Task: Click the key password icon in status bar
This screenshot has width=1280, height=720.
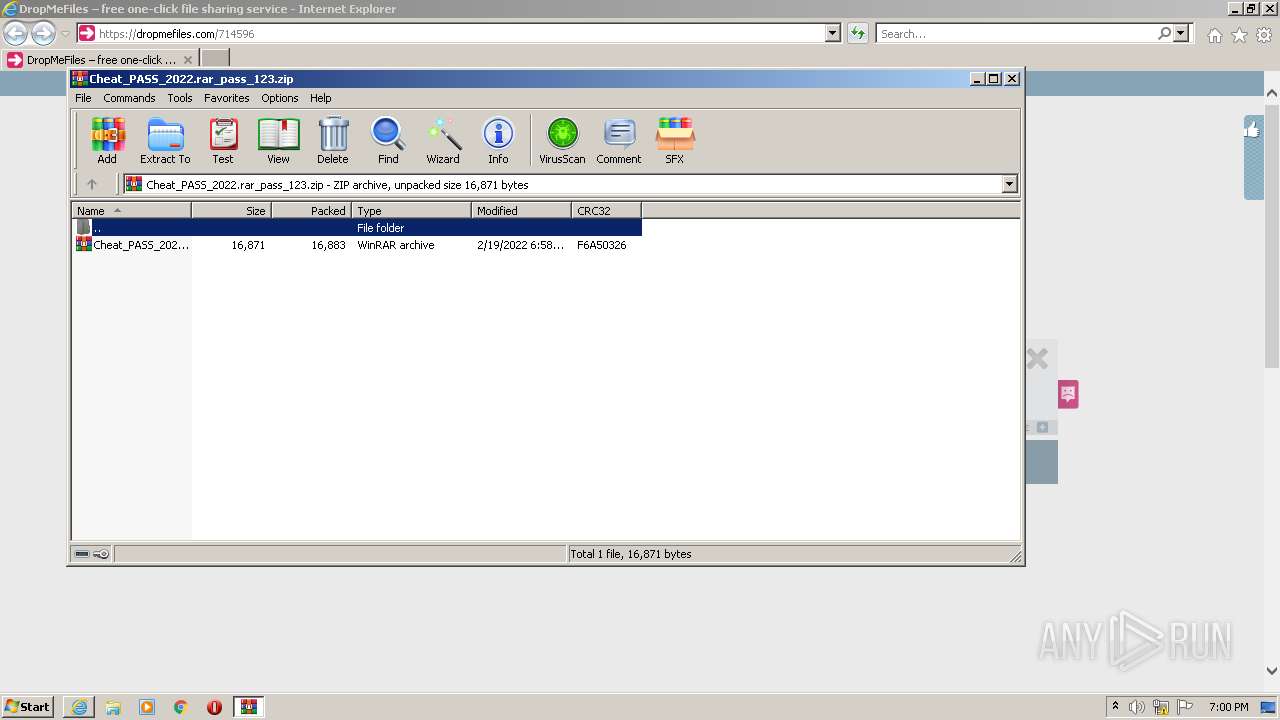Action: [x=101, y=554]
